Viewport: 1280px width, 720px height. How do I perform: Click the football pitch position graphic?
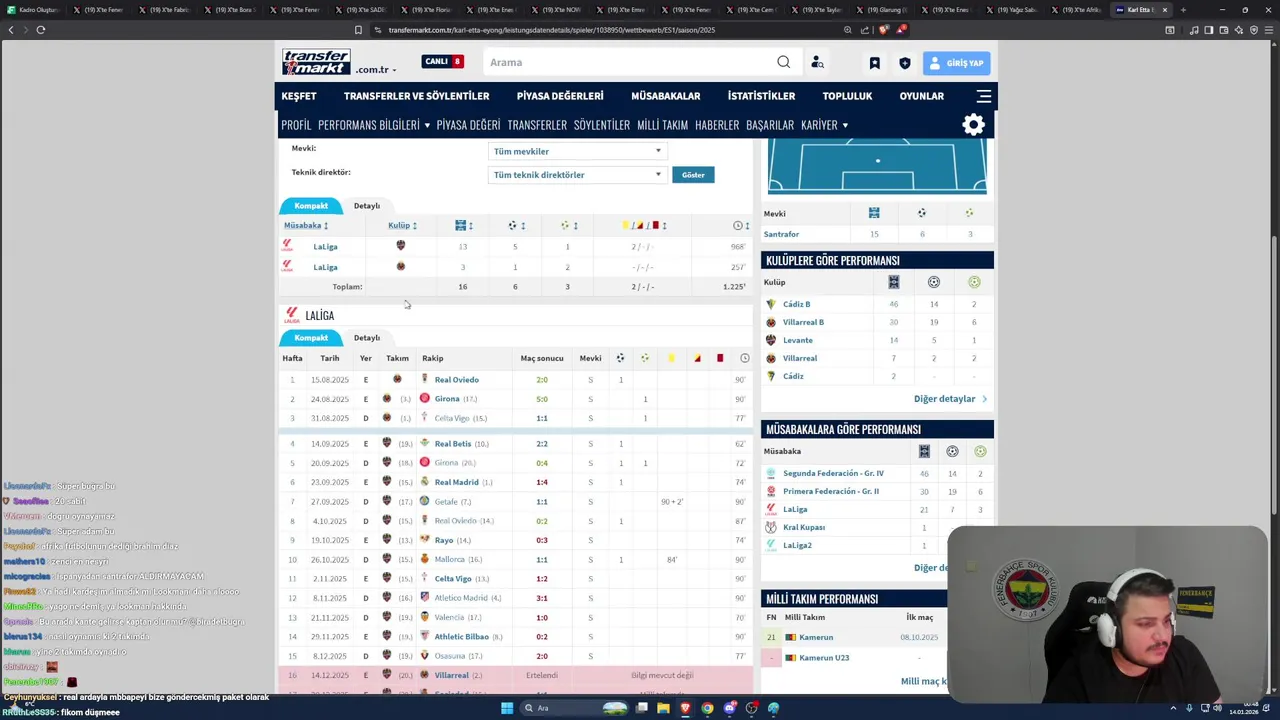(x=878, y=166)
